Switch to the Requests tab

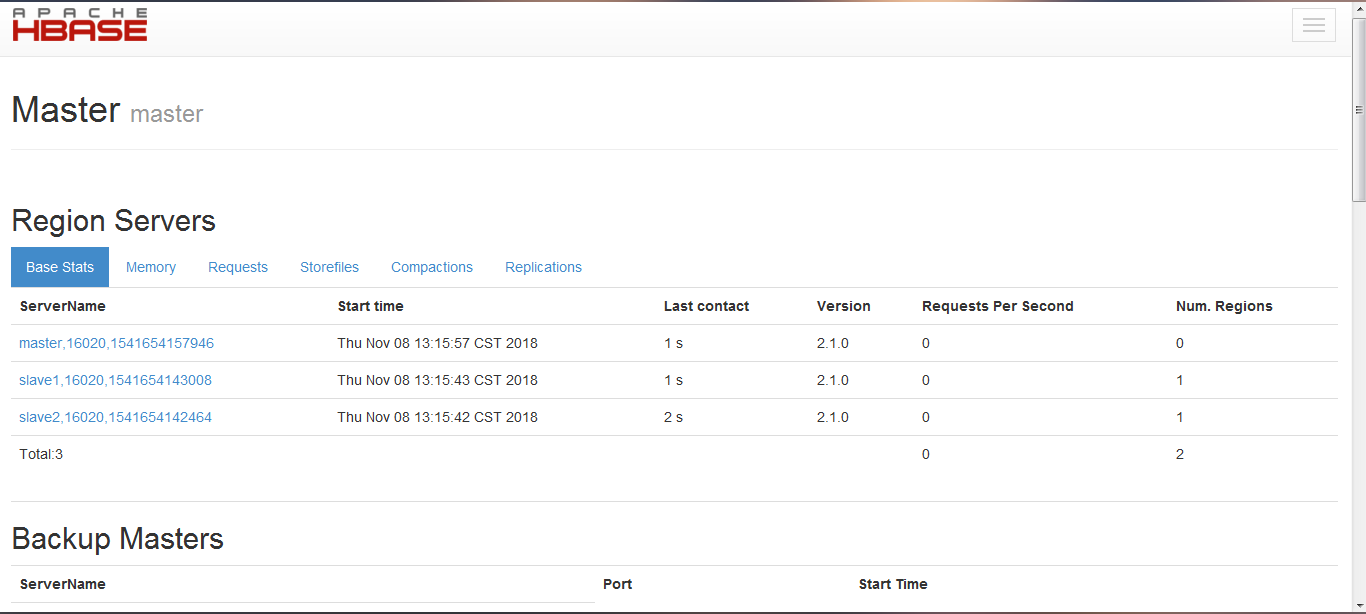click(x=238, y=267)
